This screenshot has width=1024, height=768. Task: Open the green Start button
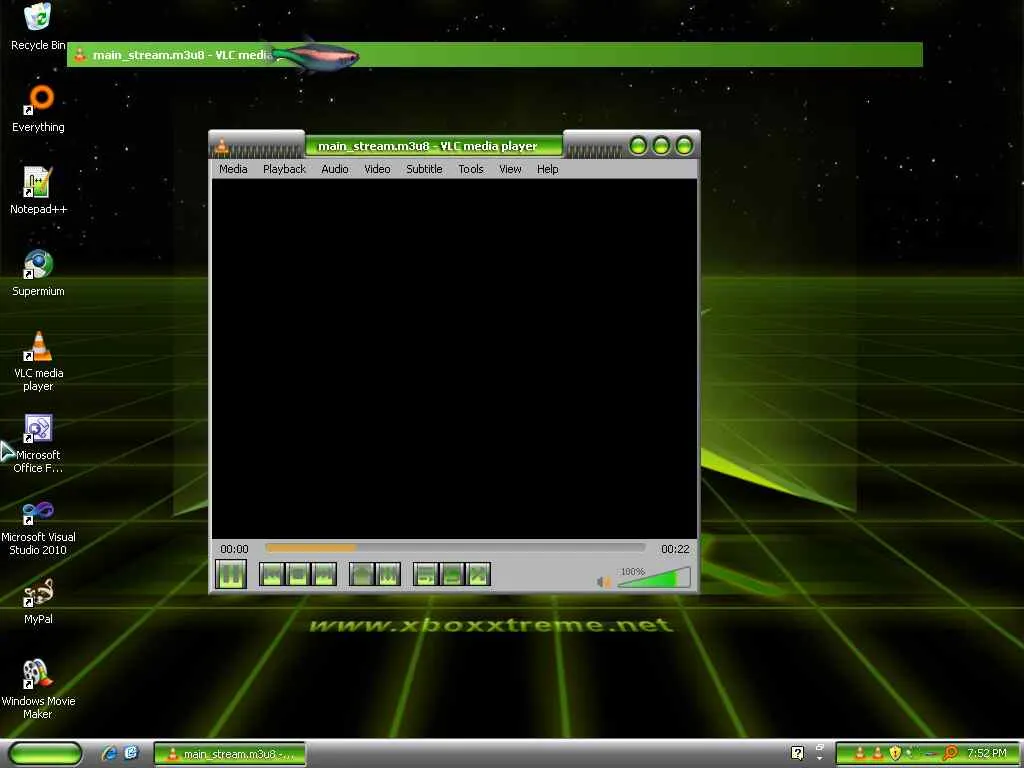pos(46,754)
